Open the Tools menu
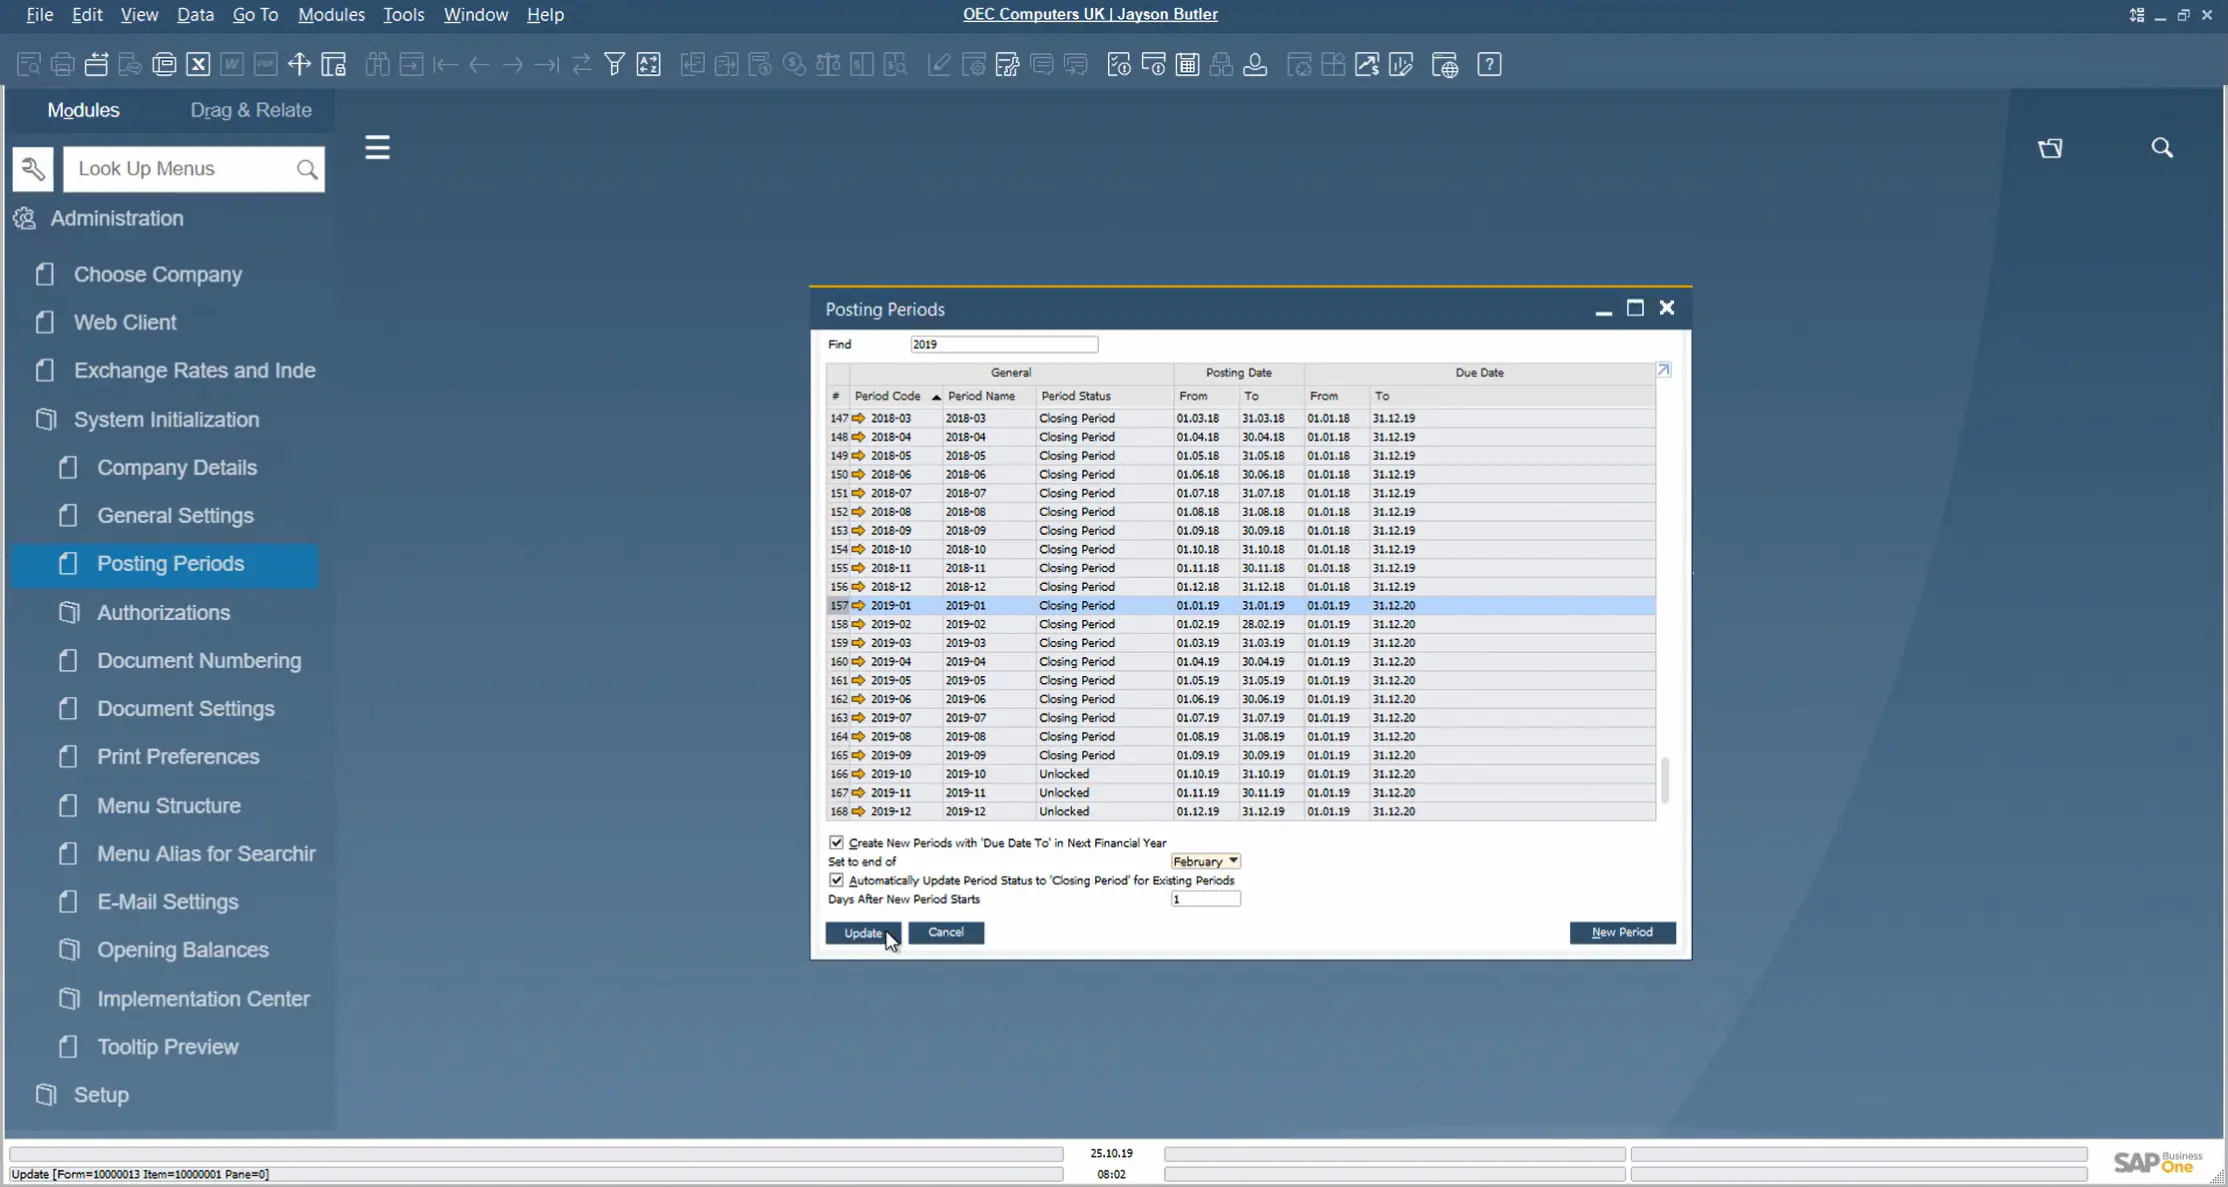 (403, 15)
